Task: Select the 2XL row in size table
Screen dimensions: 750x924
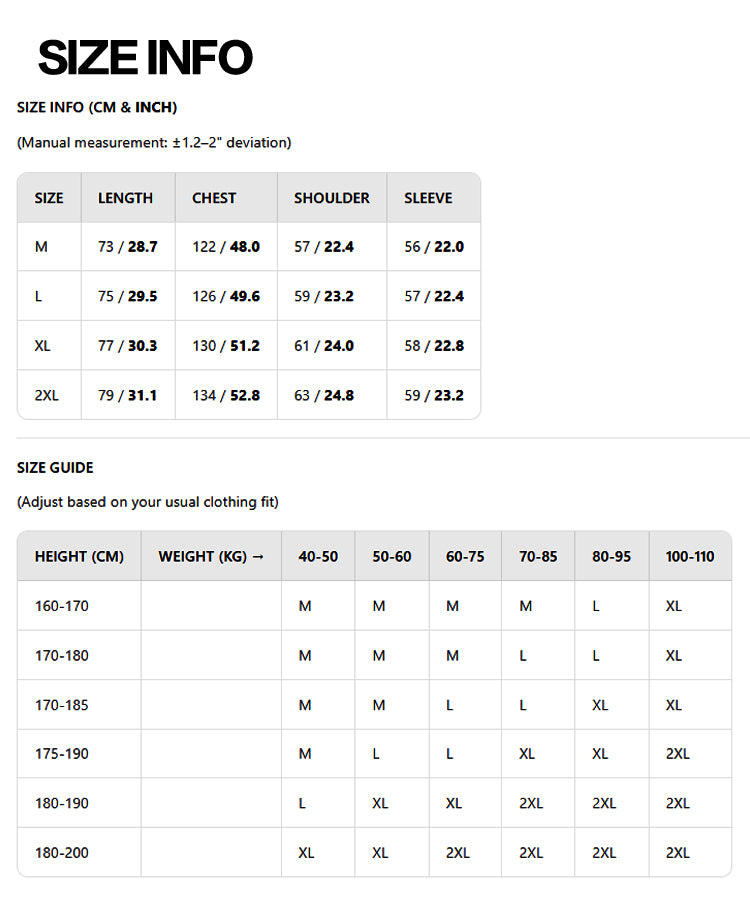Action: [249, 395]
